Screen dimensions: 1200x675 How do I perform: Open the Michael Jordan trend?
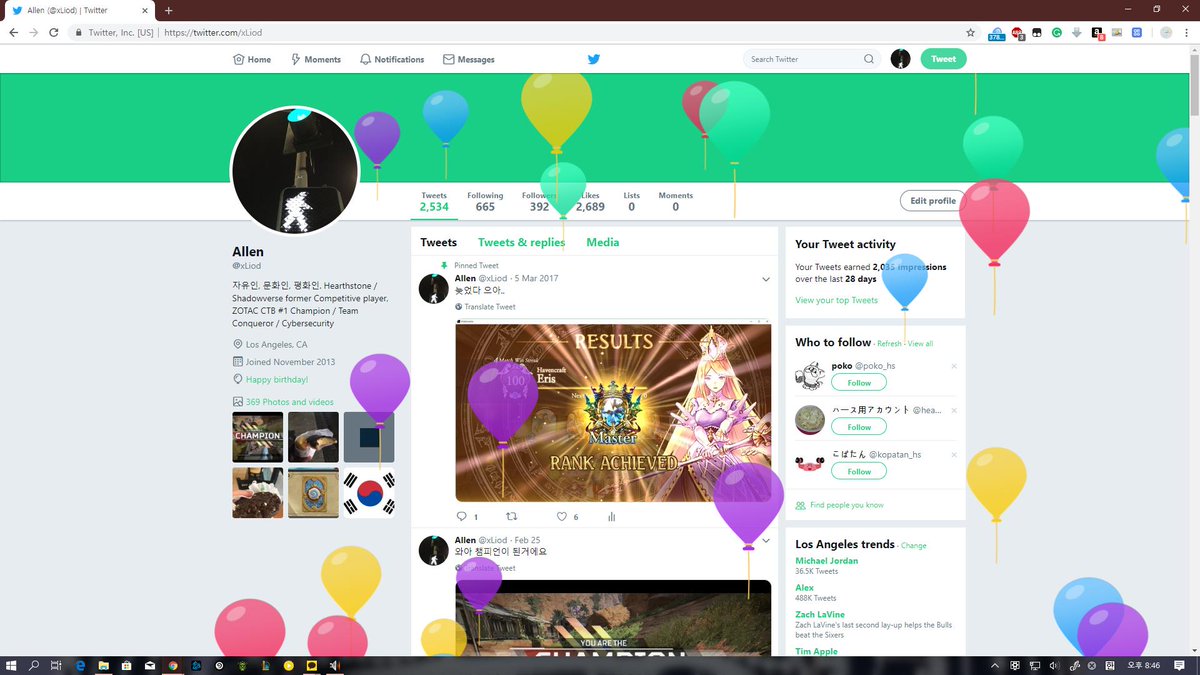coord(826,561)
